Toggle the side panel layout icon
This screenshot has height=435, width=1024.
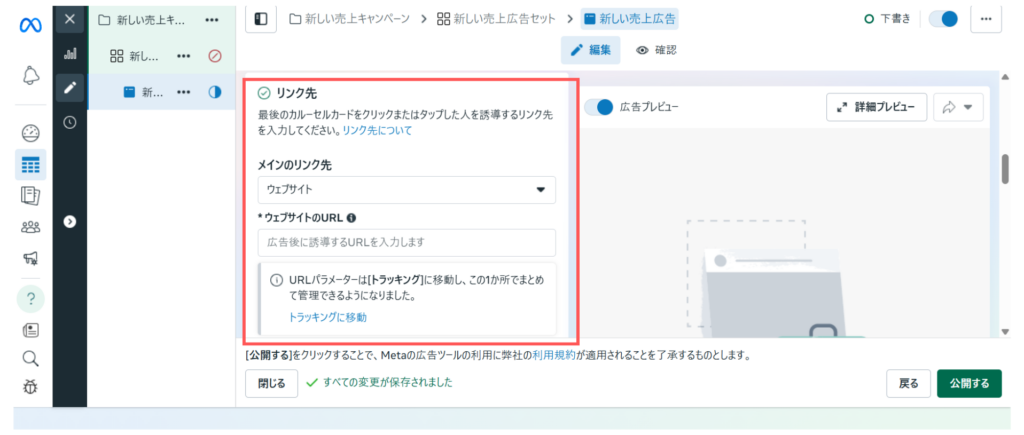click(x=260, y=19)
